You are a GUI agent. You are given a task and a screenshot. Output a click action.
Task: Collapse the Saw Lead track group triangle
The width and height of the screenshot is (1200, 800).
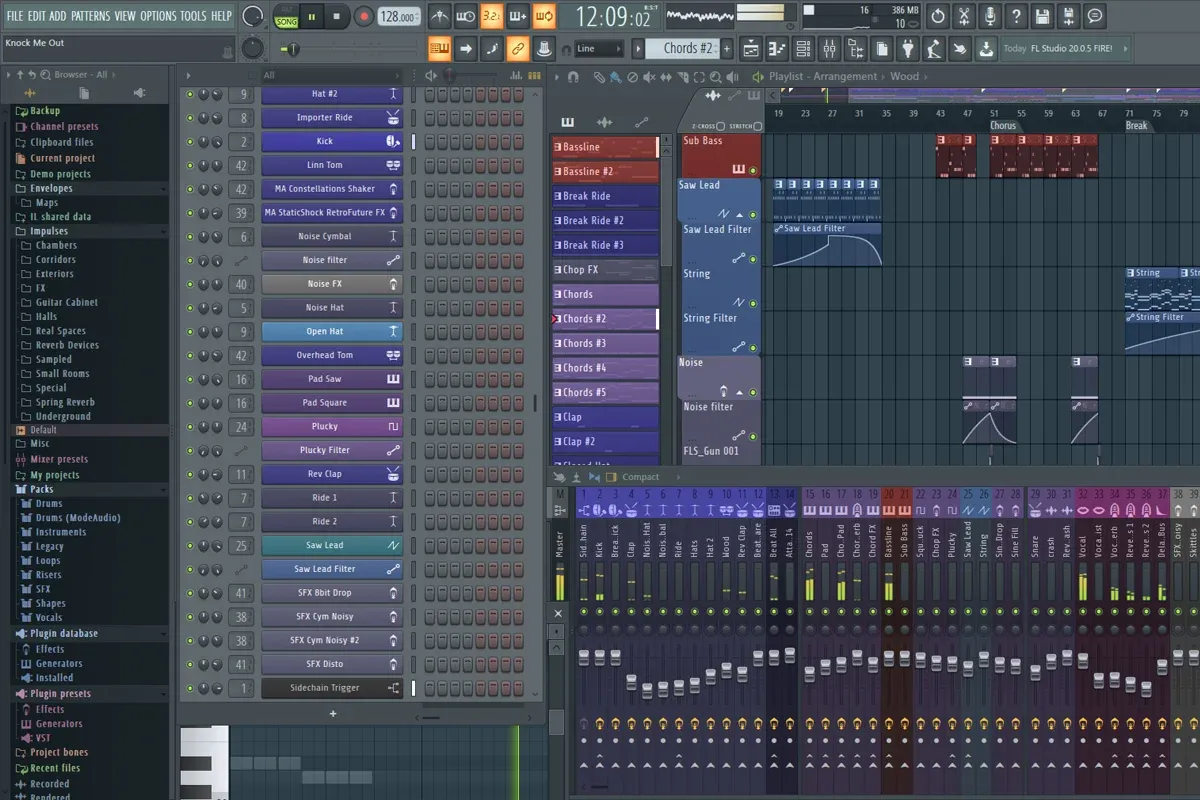(740, 215)
